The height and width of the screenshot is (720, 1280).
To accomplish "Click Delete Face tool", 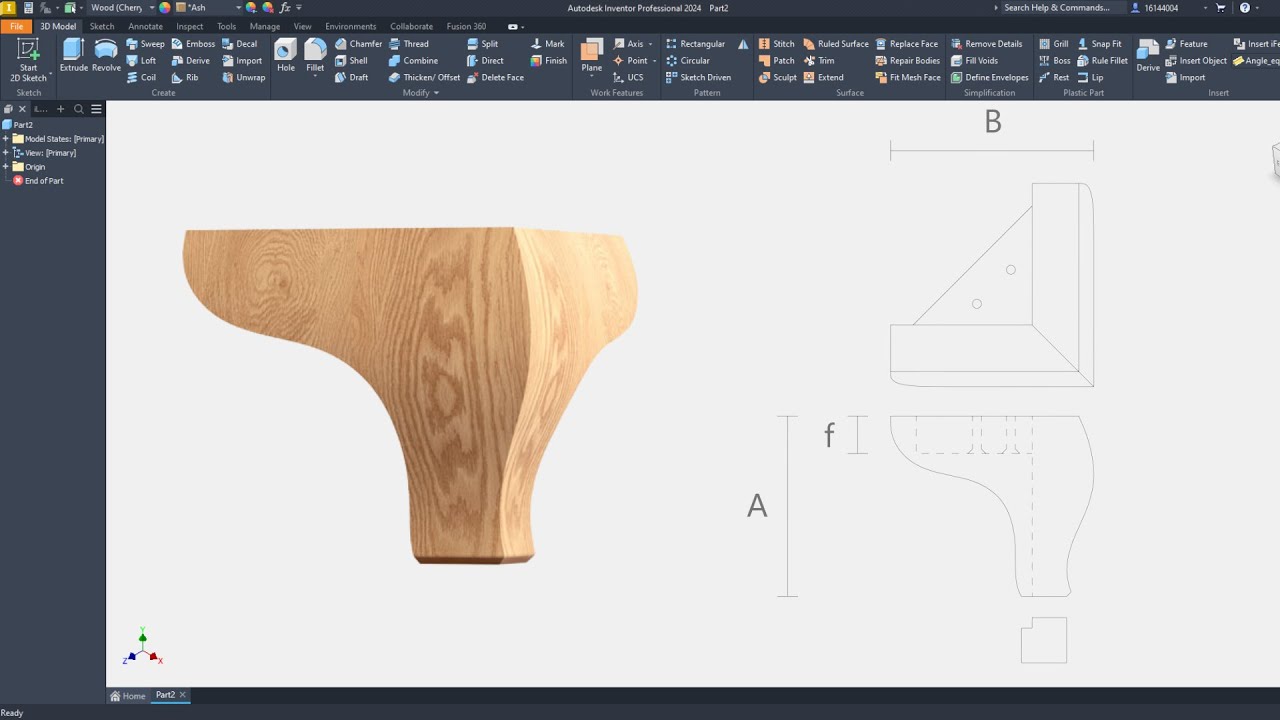I will pyautogui.click(x=495, y=77).
